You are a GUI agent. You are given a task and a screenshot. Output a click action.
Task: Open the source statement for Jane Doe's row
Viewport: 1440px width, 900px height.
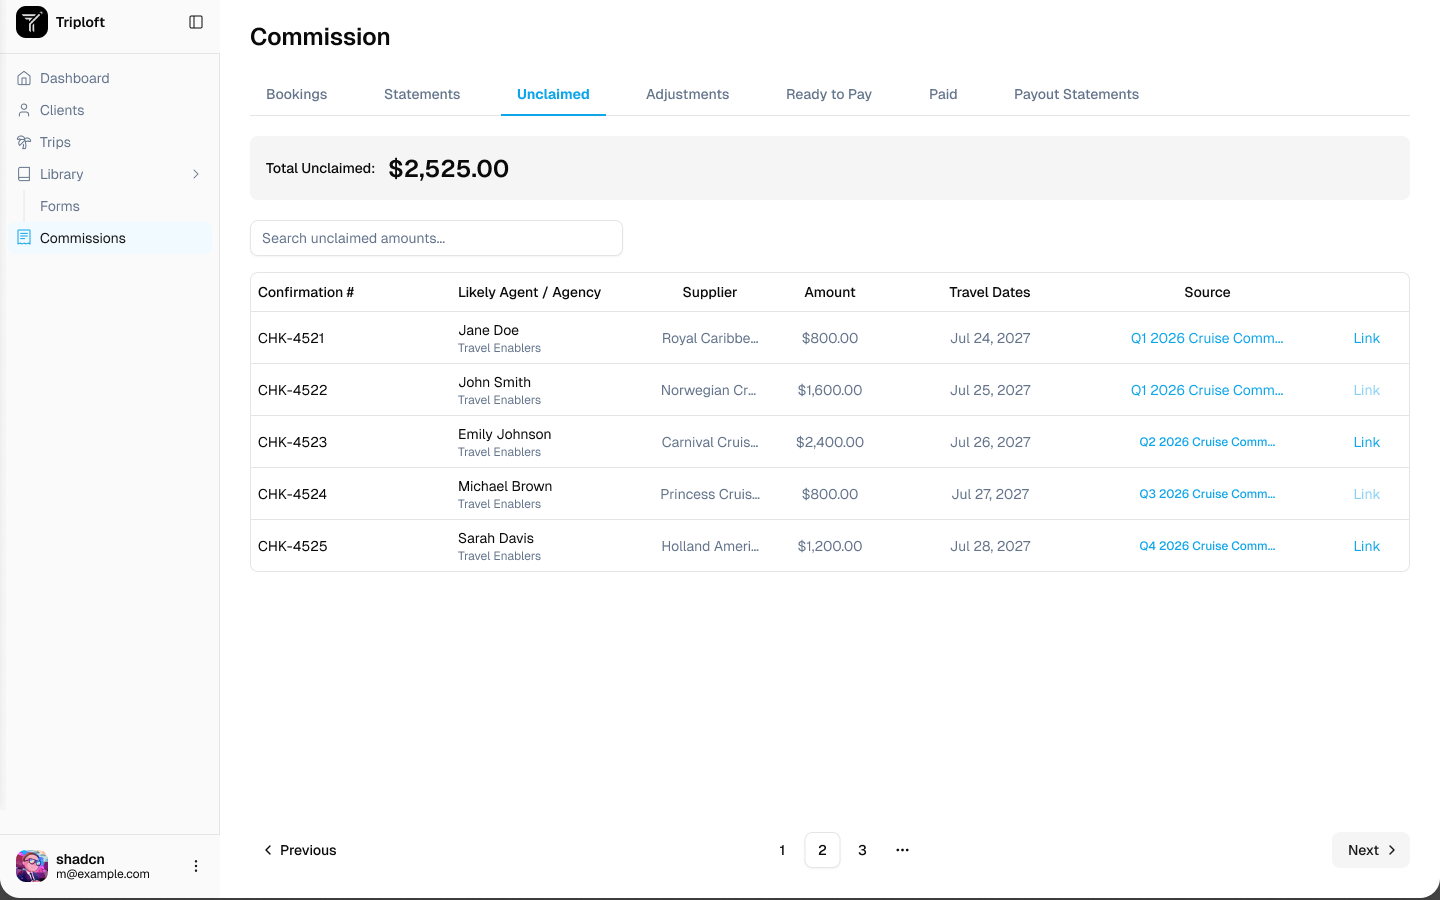tap(1207, 338)
